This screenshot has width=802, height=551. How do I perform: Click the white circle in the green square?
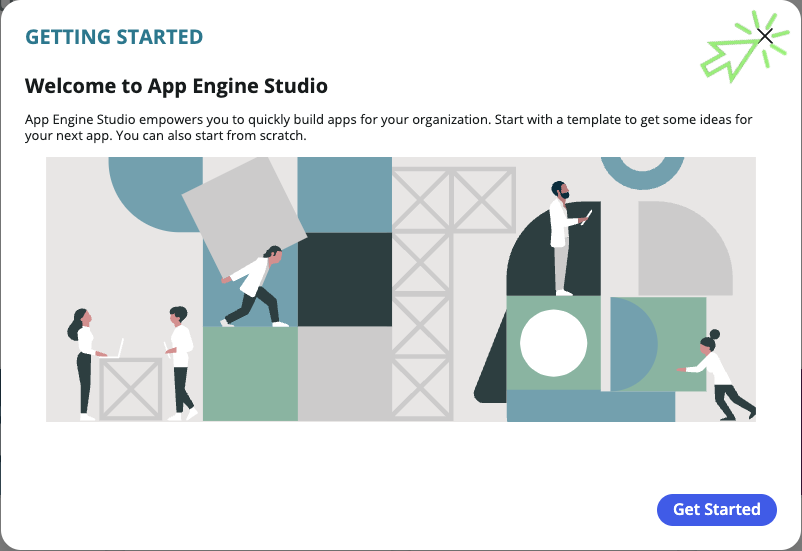point(553,343)
